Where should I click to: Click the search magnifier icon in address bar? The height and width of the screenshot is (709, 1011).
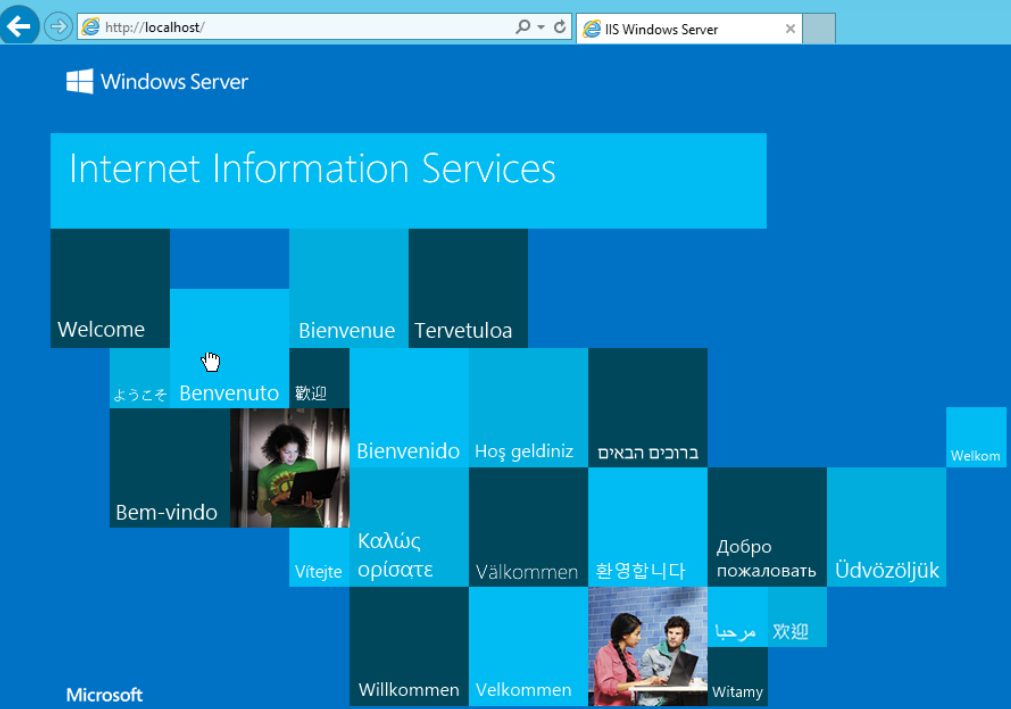[522, 27]
